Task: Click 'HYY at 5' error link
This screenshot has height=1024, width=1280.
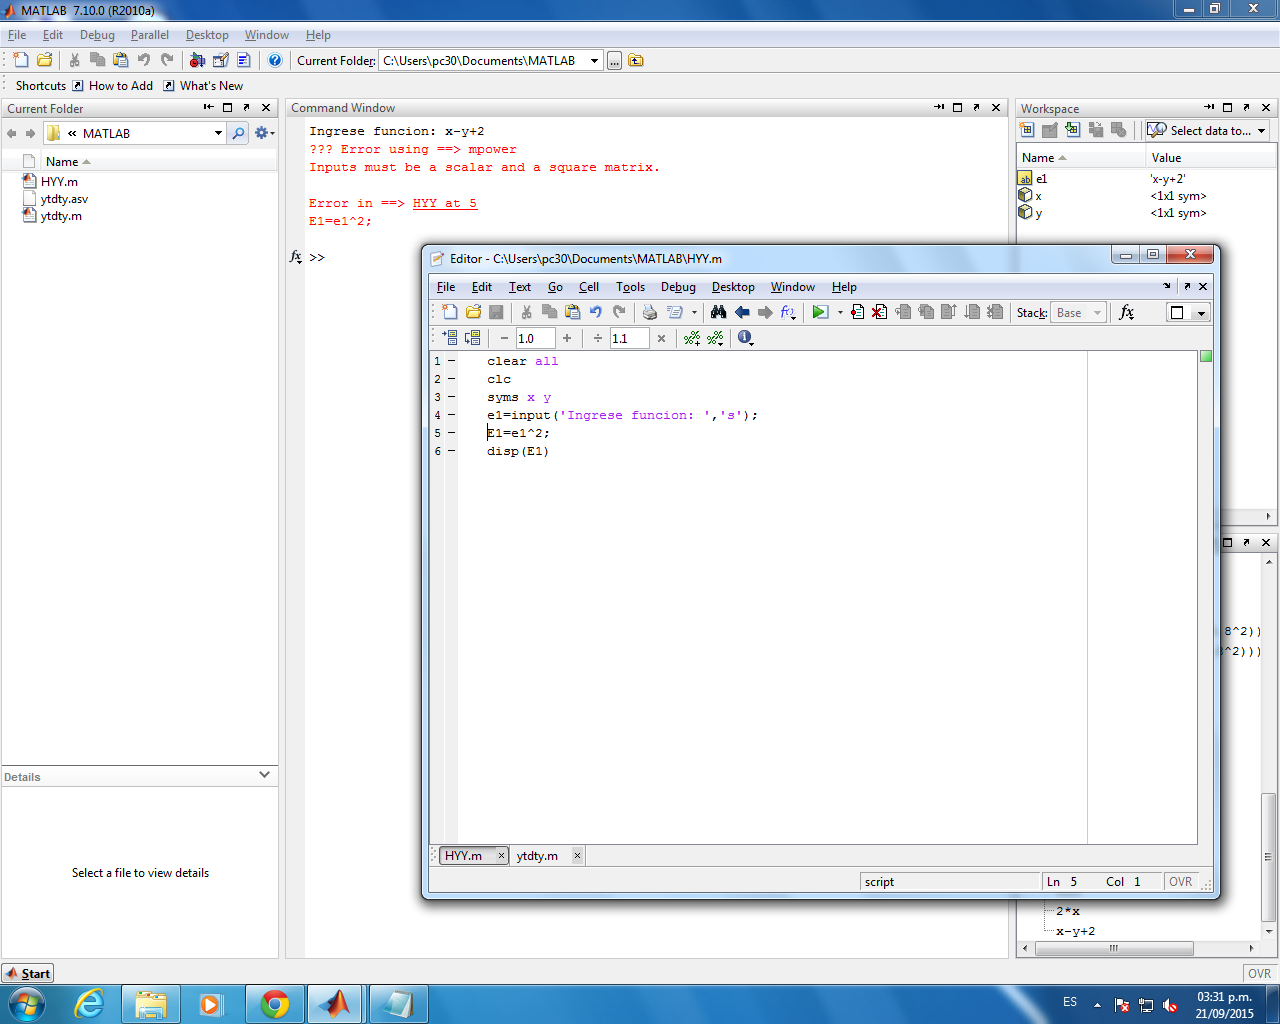Action: [x=445, y=203]
